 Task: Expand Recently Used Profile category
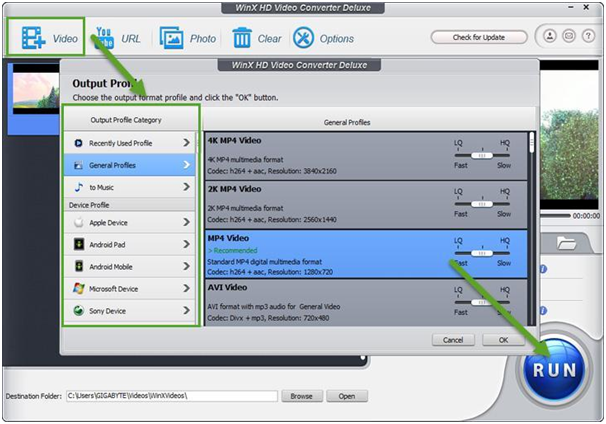tap(130, 143)
